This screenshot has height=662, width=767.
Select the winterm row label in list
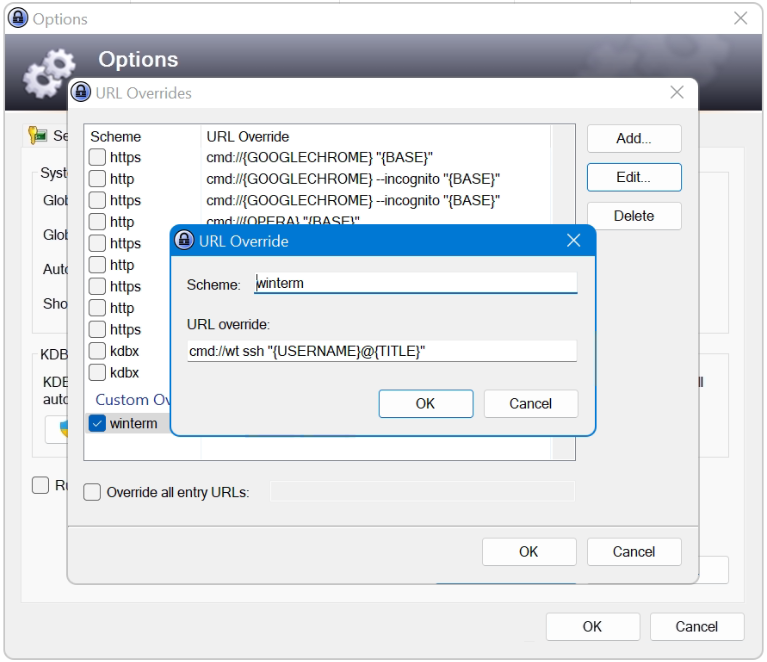tap(133, 424)
